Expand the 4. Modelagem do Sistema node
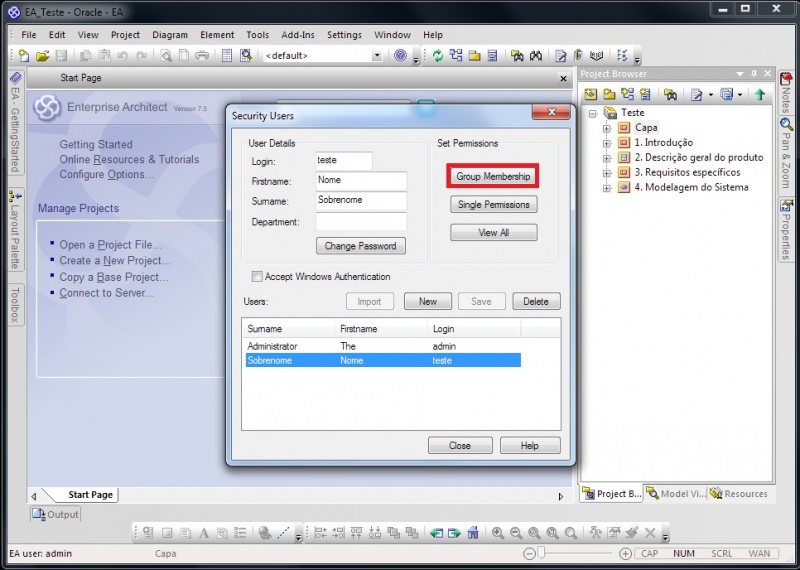Viewport: 800px width, 570px height. click(x=607, y=188)
